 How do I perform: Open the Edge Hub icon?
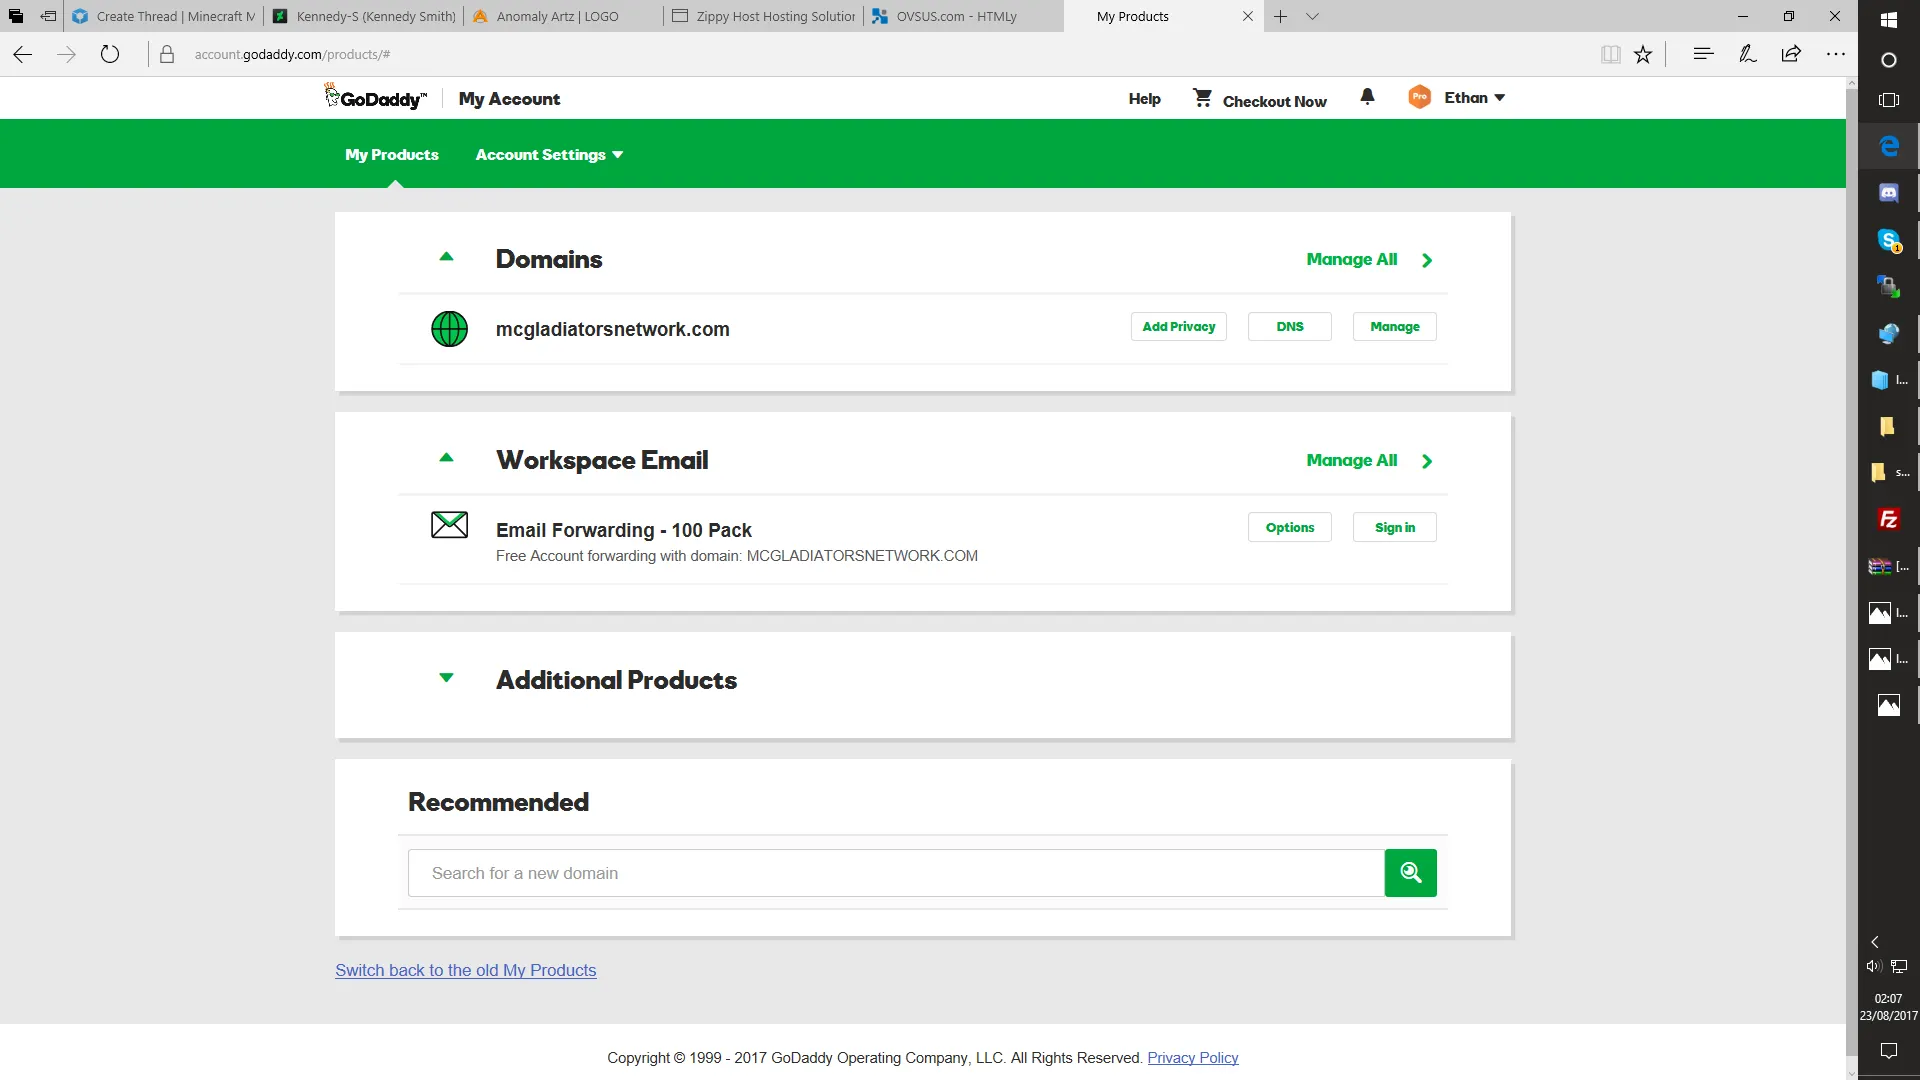click(1703, 55)
